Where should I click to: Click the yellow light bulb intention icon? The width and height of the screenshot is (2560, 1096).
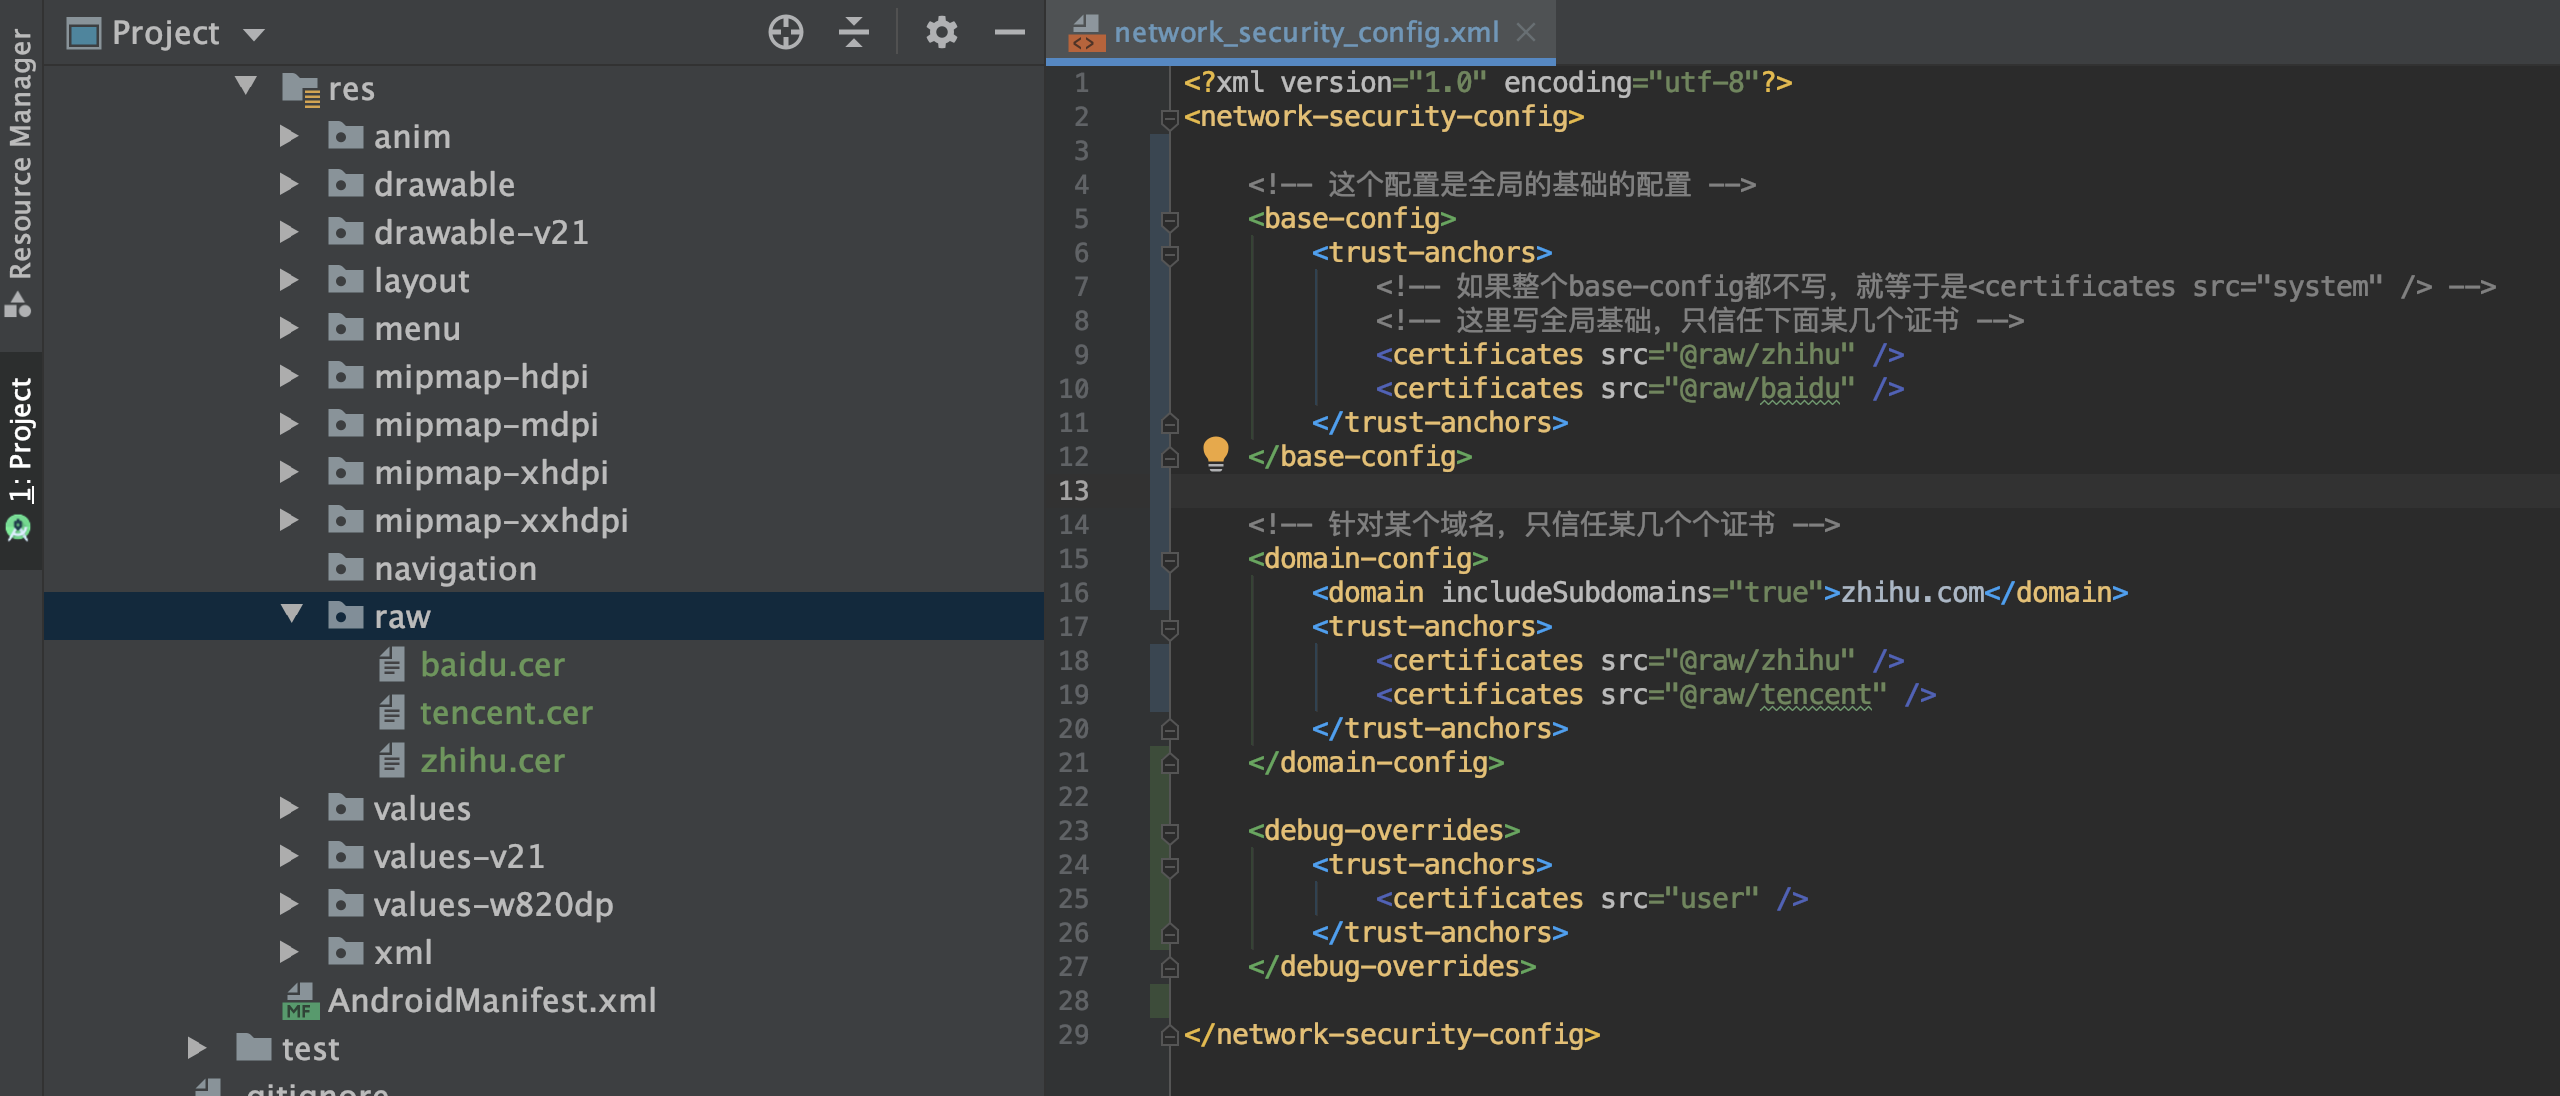1215,453
